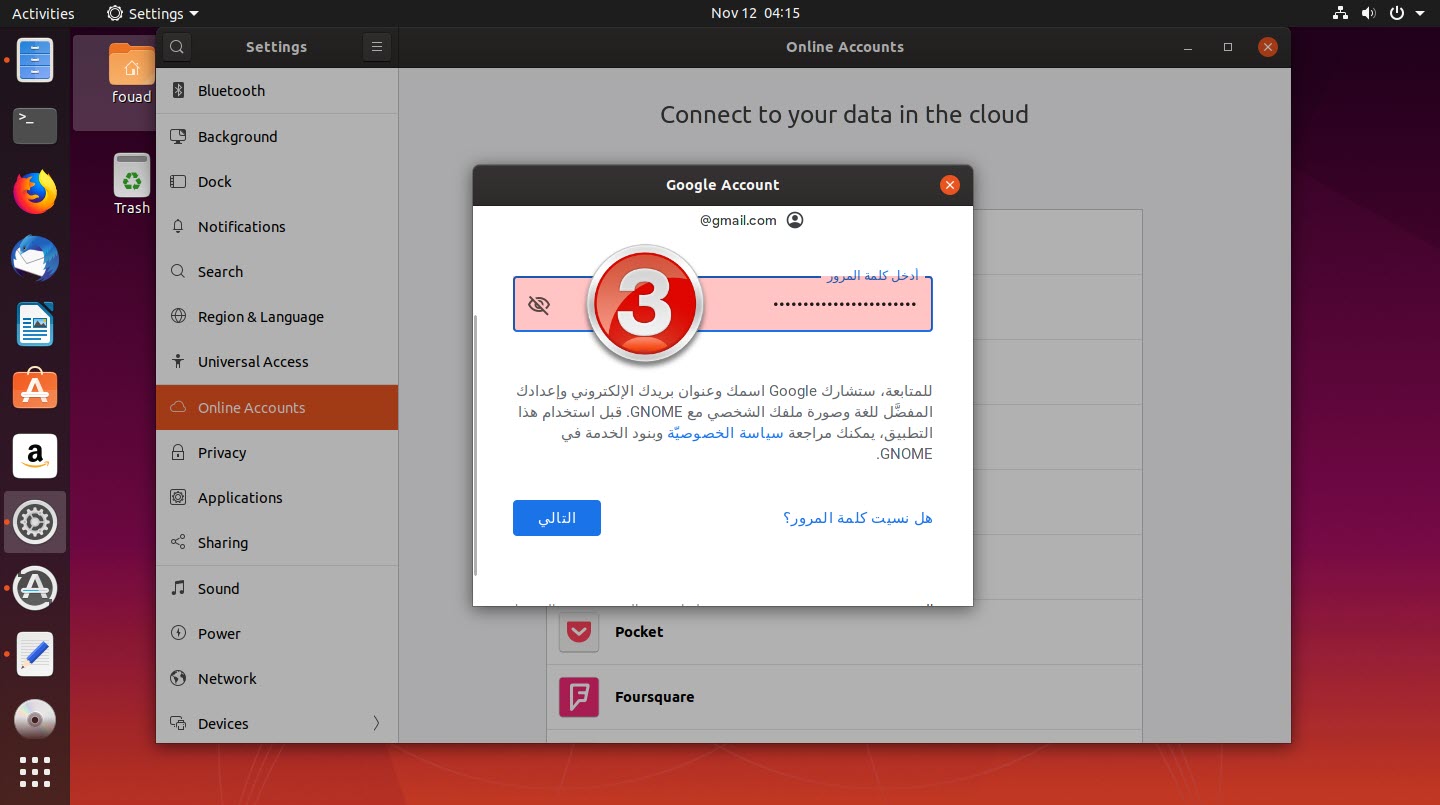Select Online Accounts in the sidebar
1440x805 pixels.
(277, 408)
